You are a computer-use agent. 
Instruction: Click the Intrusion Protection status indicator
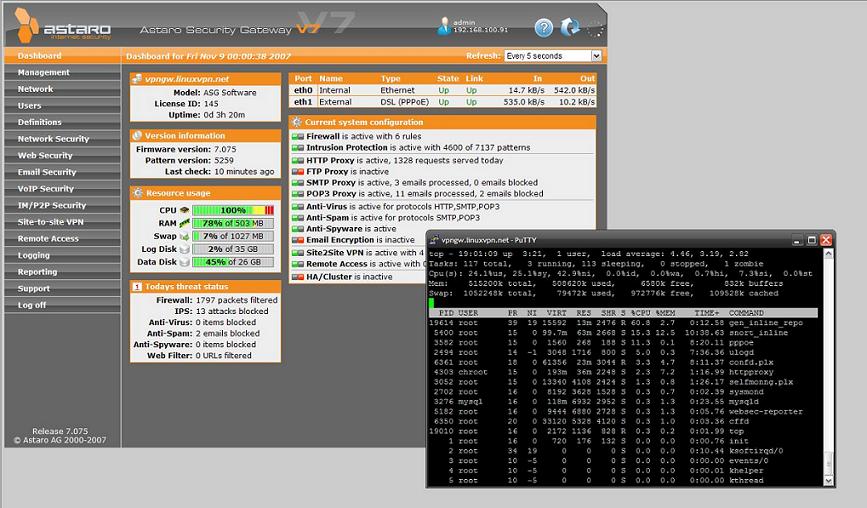[297, 148]
